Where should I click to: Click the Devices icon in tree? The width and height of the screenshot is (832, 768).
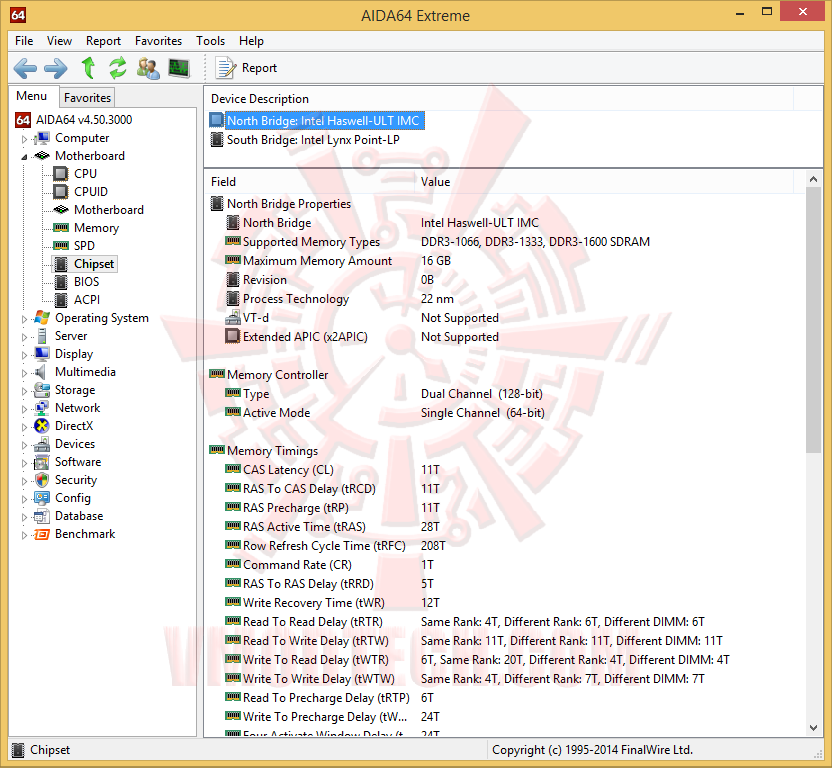click(x=41, y=444)
